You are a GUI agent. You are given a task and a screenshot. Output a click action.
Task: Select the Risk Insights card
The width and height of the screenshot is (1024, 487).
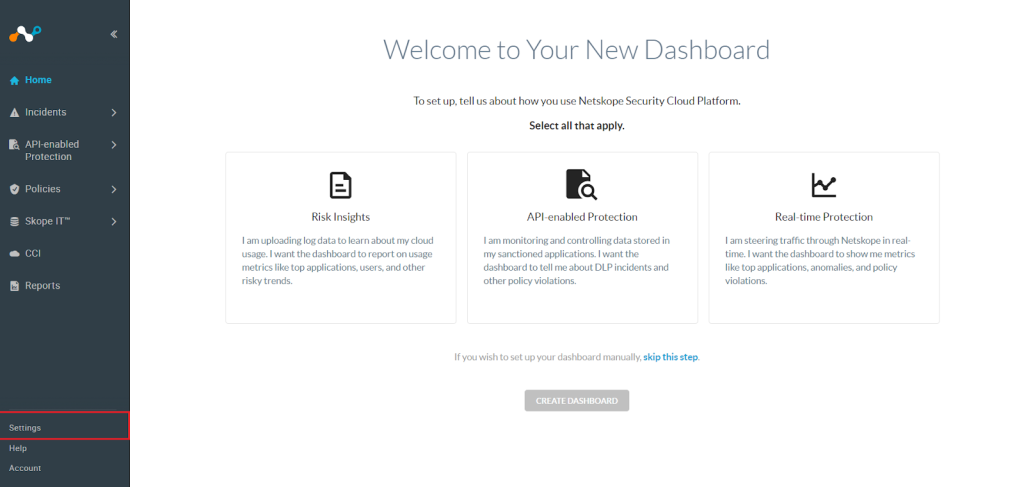click(340, 238)
